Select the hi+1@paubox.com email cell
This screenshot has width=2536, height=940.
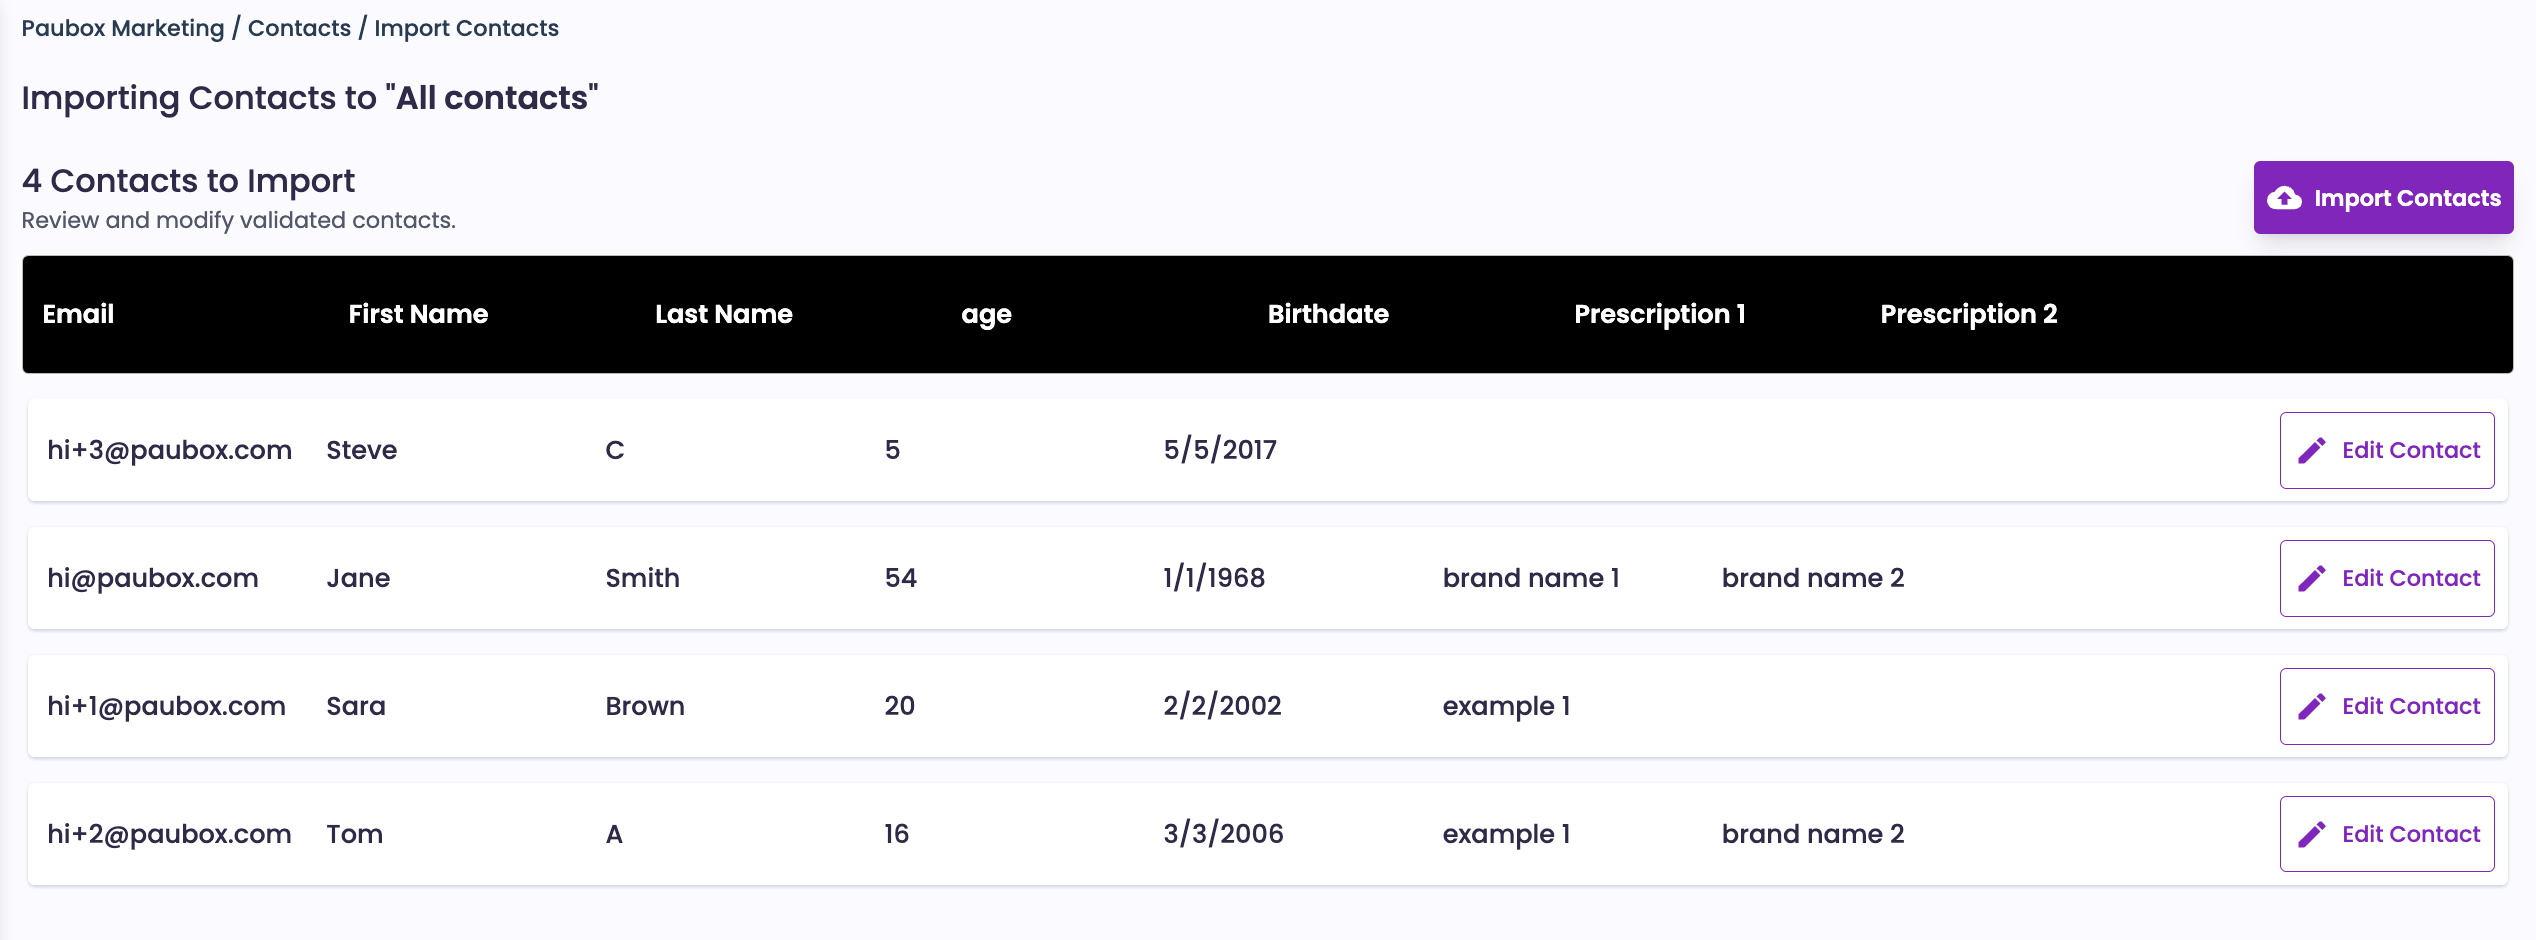click(167, 706)
